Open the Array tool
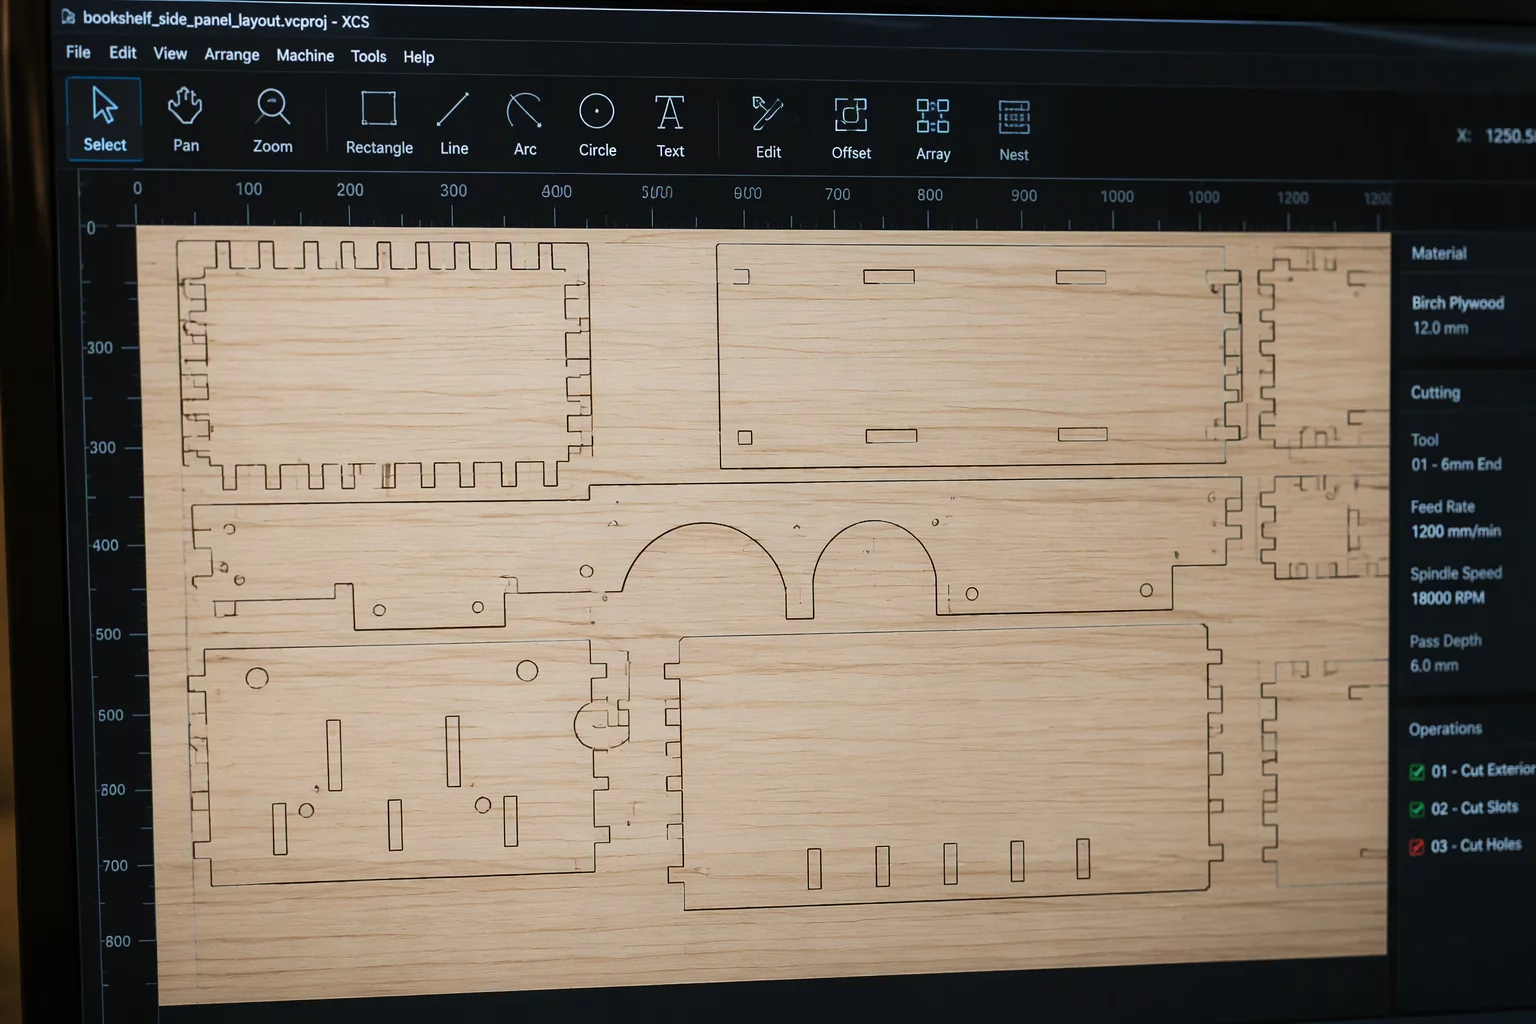This screenshot has width=1536, height=1024. coord(933,129)
